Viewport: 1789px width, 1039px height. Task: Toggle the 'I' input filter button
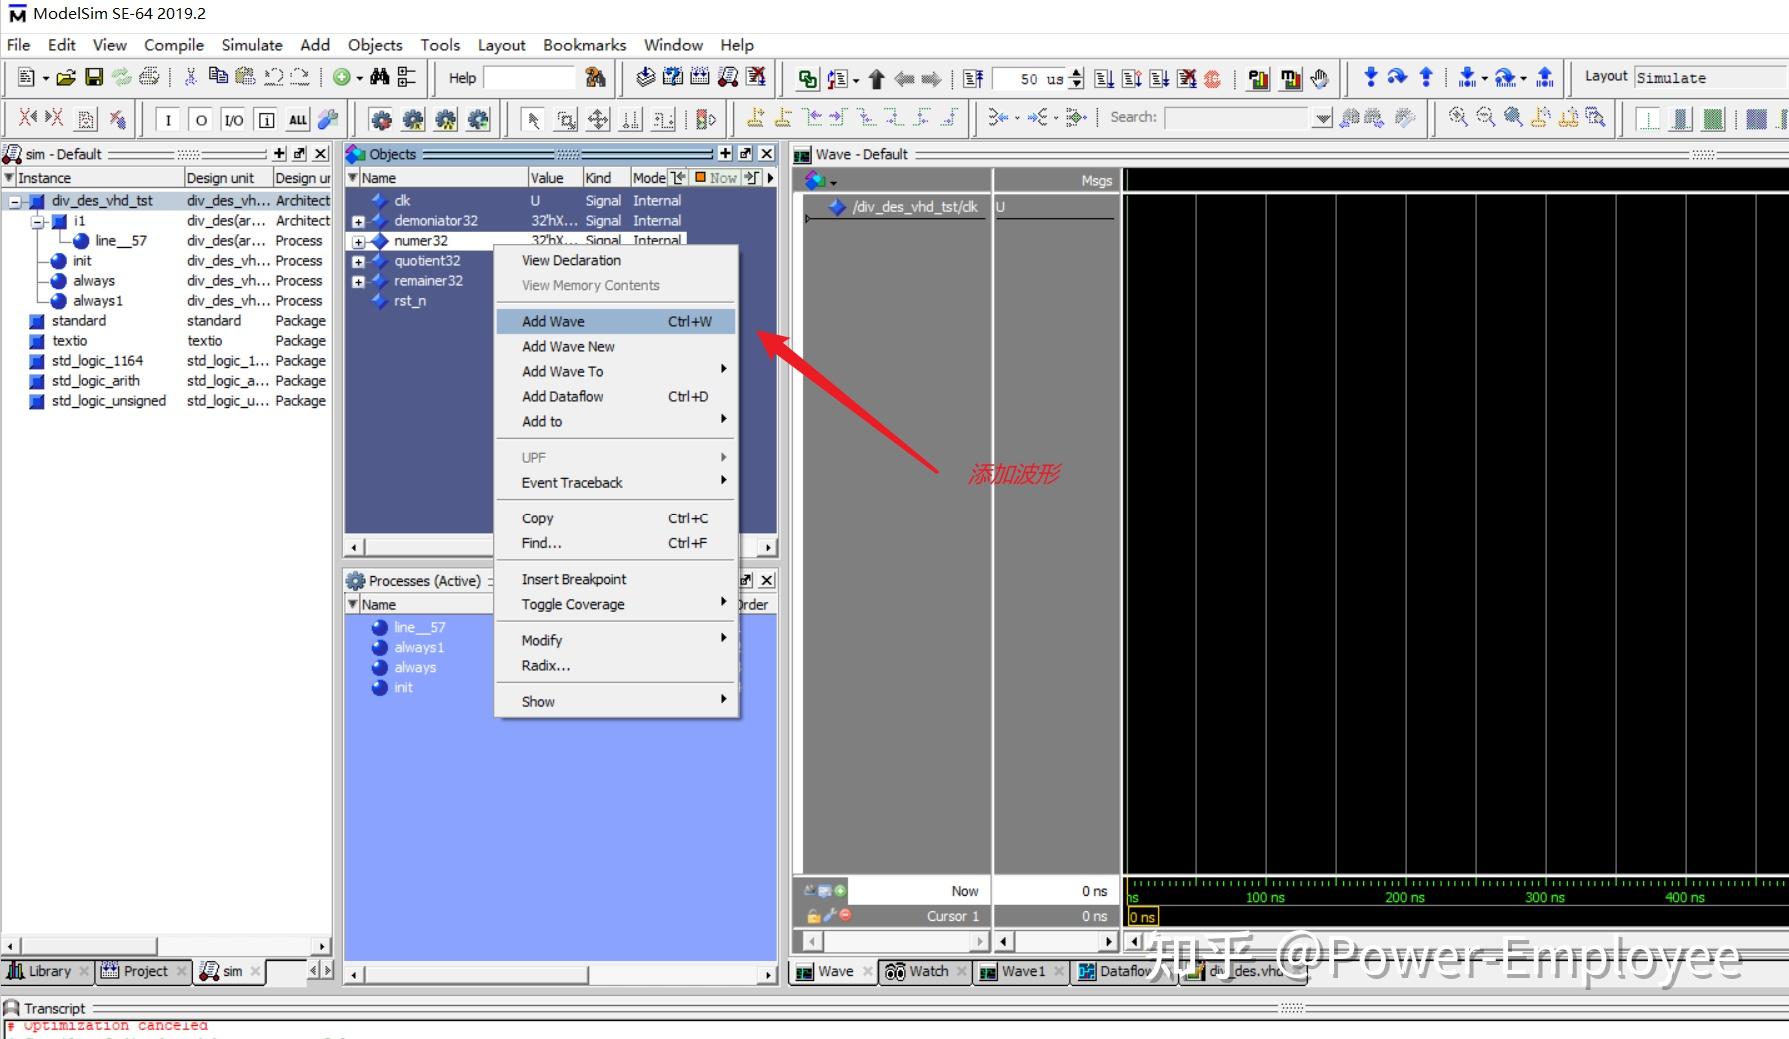click(x=168, y=120)
